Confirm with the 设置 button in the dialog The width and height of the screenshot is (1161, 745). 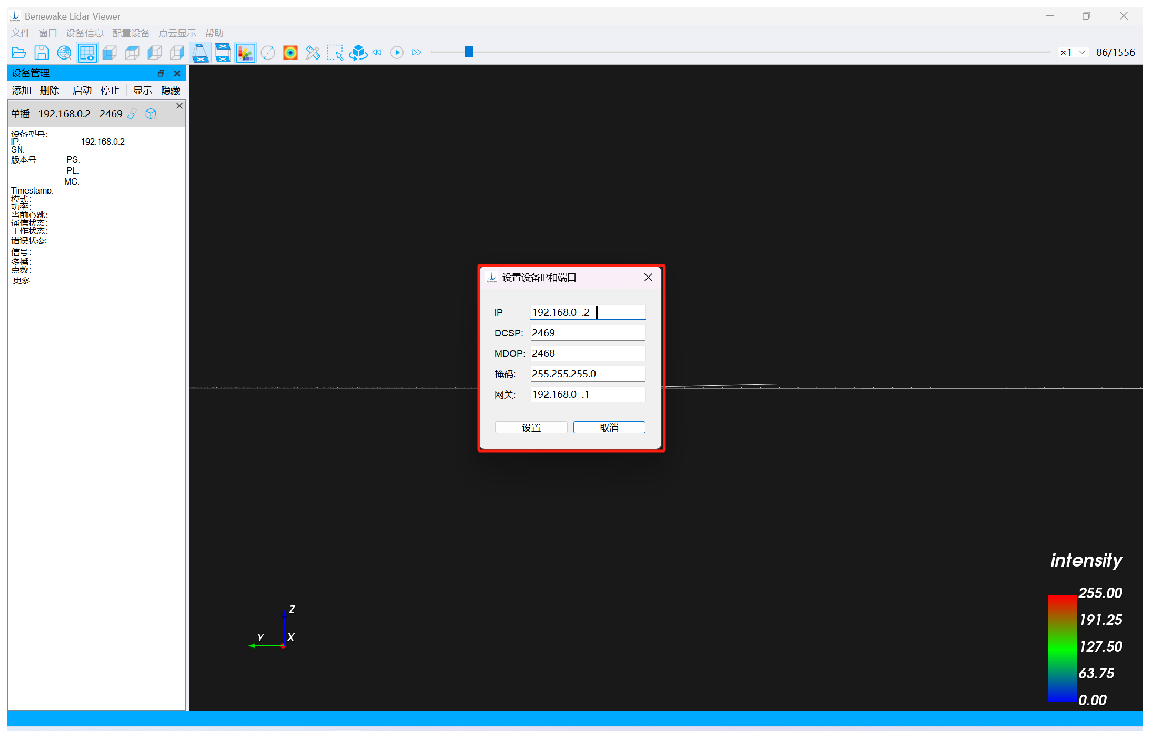(x=531, y=428)
